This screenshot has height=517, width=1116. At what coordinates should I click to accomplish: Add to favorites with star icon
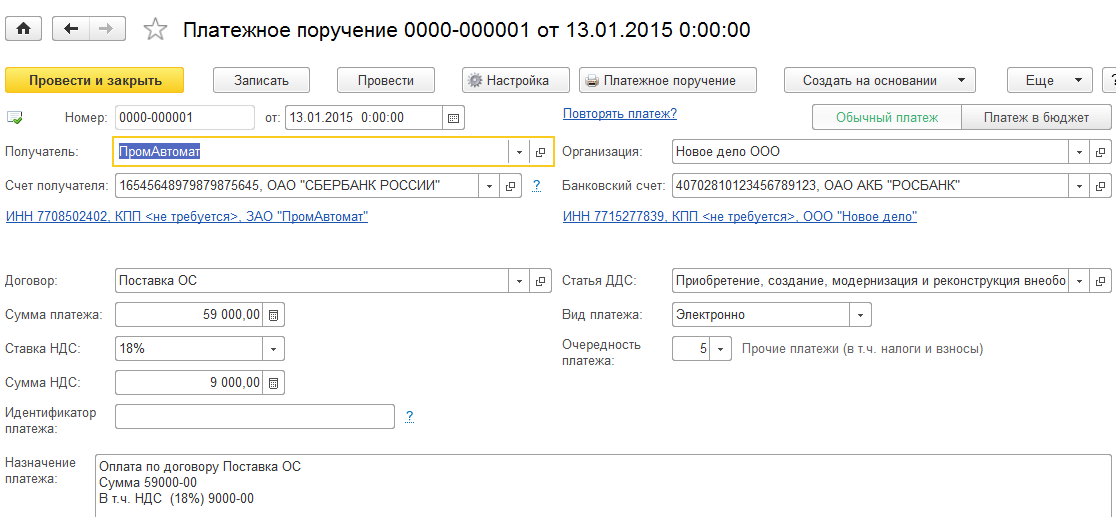155,30
